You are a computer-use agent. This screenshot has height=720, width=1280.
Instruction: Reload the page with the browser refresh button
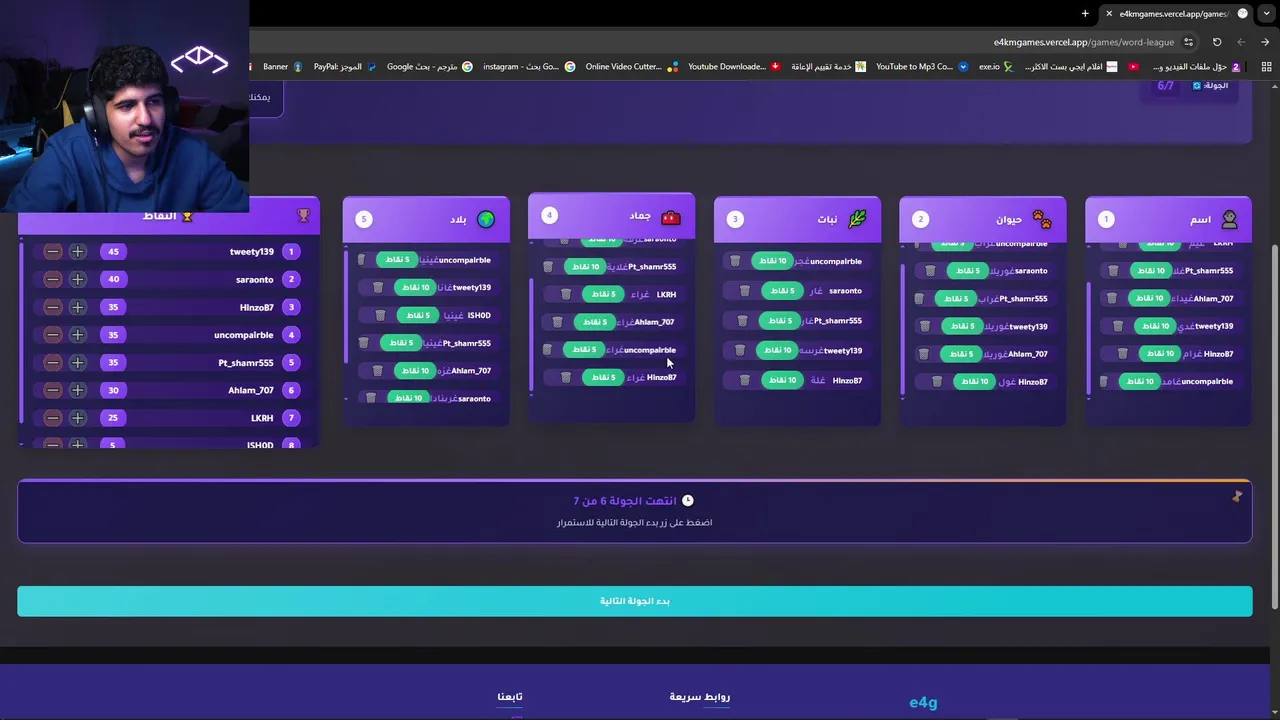[1217, 42]
